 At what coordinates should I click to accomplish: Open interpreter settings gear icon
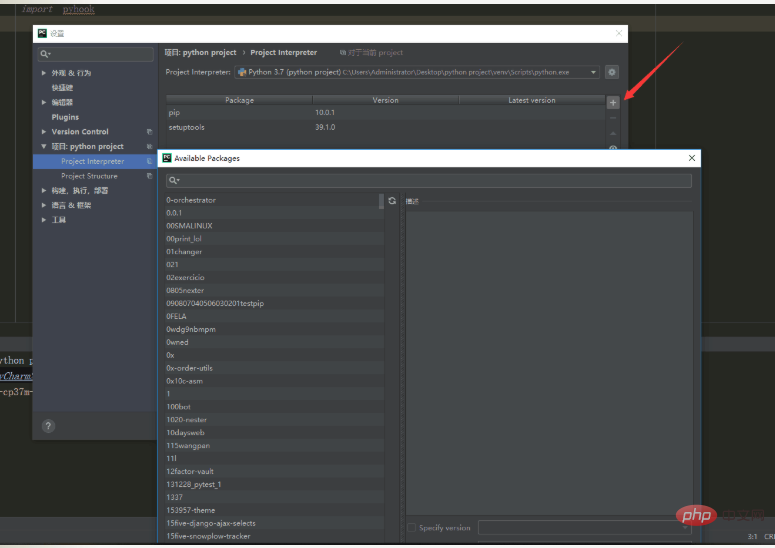pyautogui.click(x=611, y=72)
